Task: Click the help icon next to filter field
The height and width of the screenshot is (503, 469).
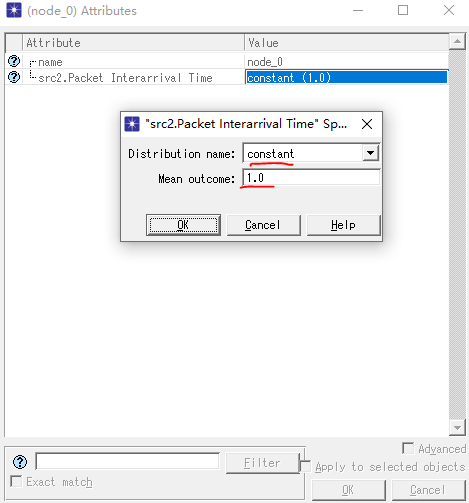Action: point(20,462)
